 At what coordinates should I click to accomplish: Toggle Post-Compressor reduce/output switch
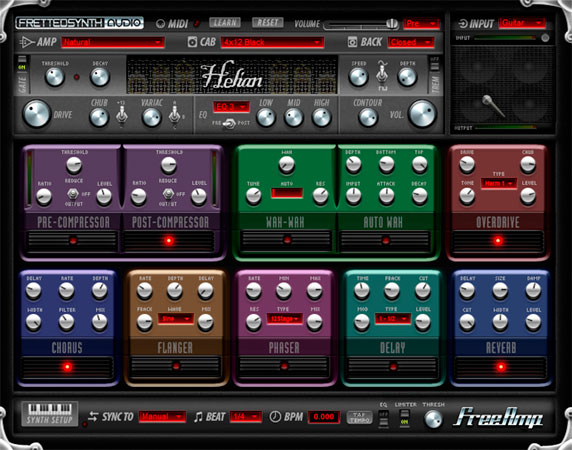click(x=168, y=193)
